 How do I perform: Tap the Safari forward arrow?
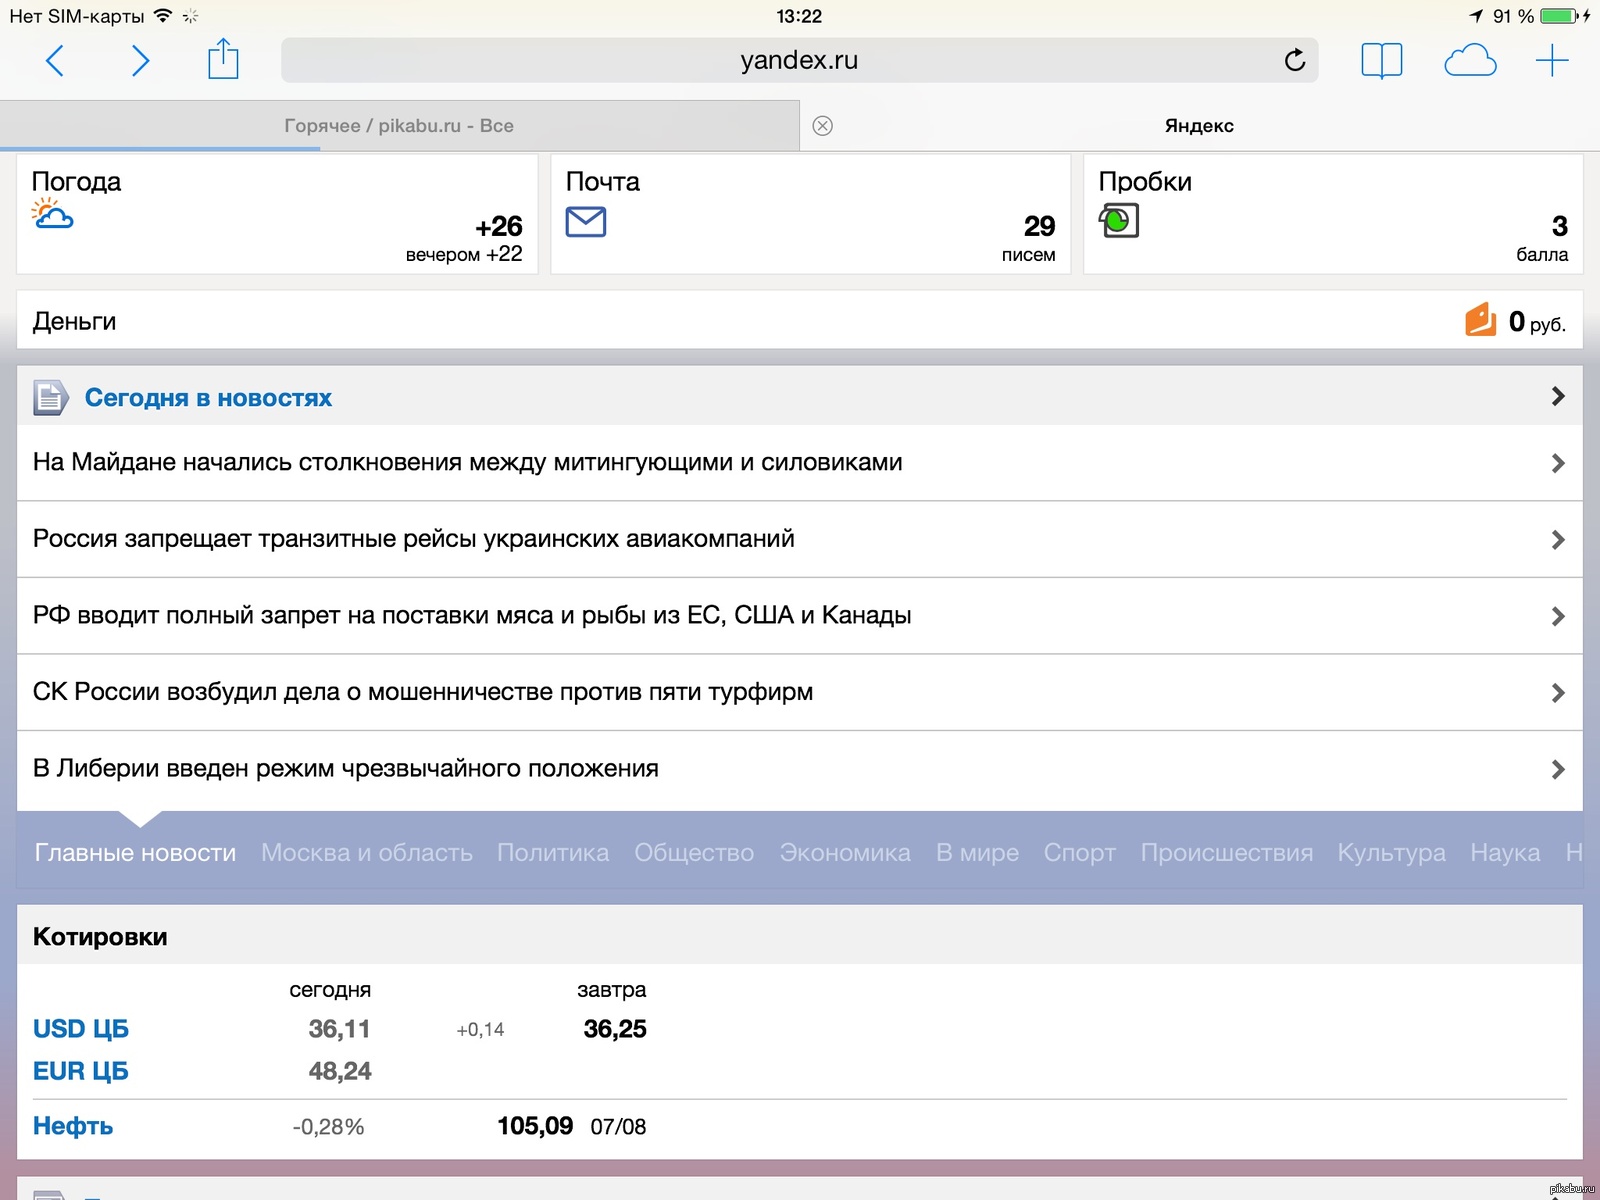[x=140, y=61]
